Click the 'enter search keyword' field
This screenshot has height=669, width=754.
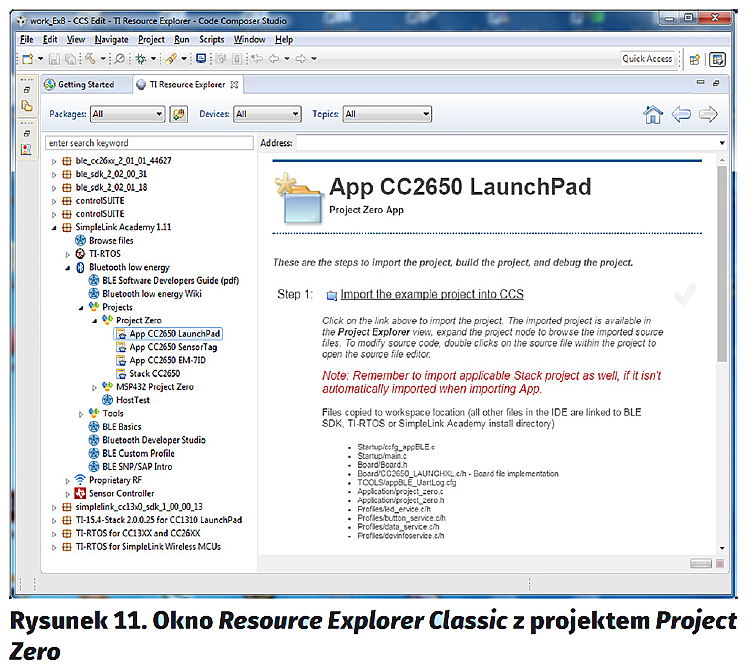(150, 143)
